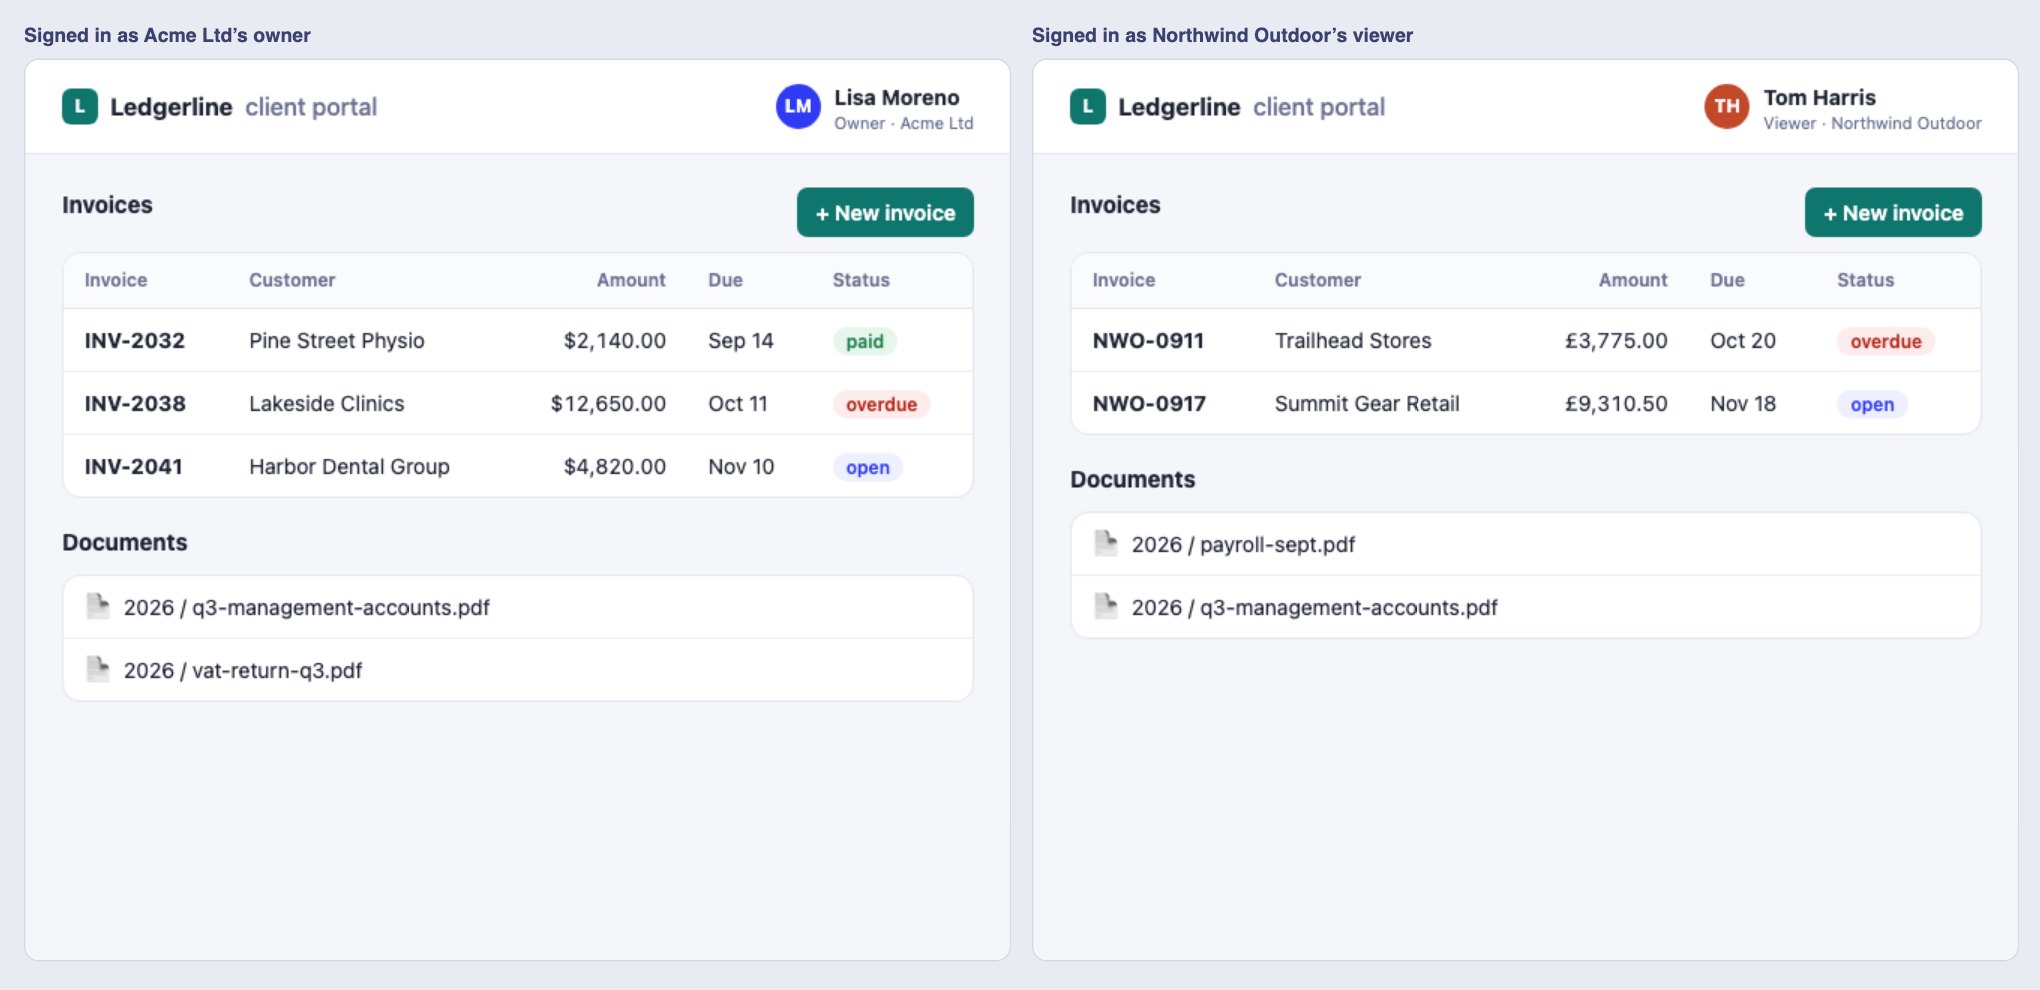Click file icon of Acme q3-management-accounts.pdf
This screenshot has height=990, width=2040.
[x=98, y=606]
